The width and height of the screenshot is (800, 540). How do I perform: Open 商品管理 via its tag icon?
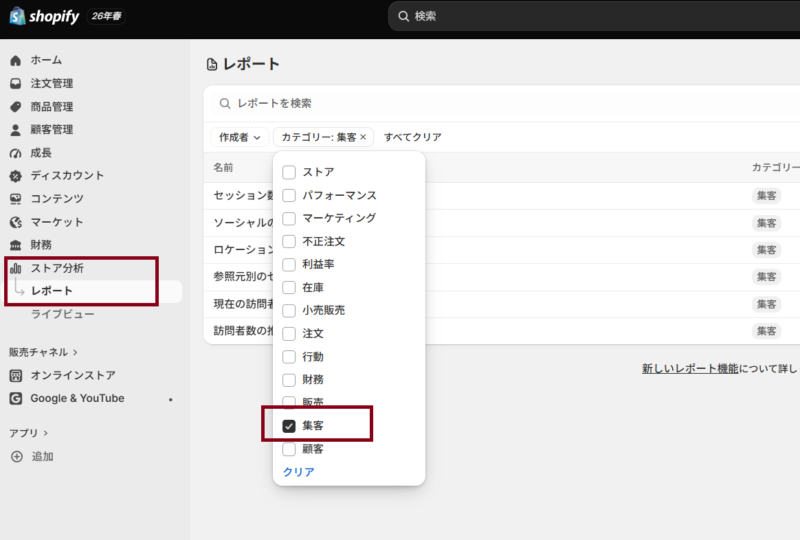(x=16, y=107)
